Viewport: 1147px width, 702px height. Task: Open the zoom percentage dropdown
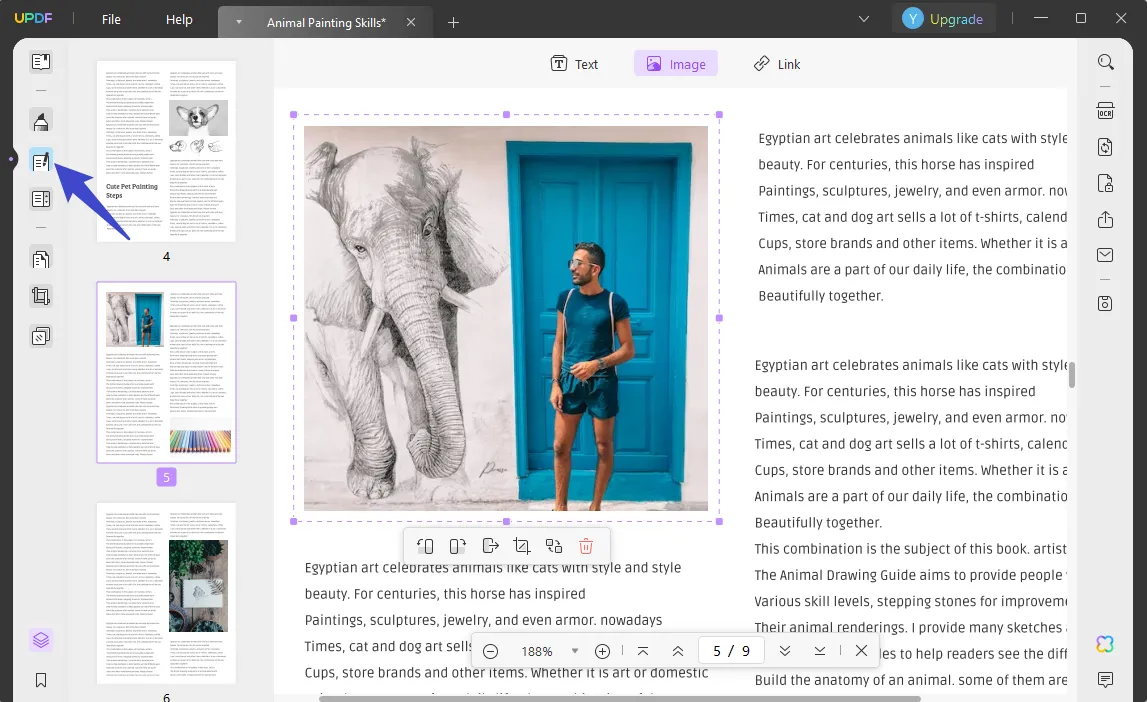tap(575, 650)
